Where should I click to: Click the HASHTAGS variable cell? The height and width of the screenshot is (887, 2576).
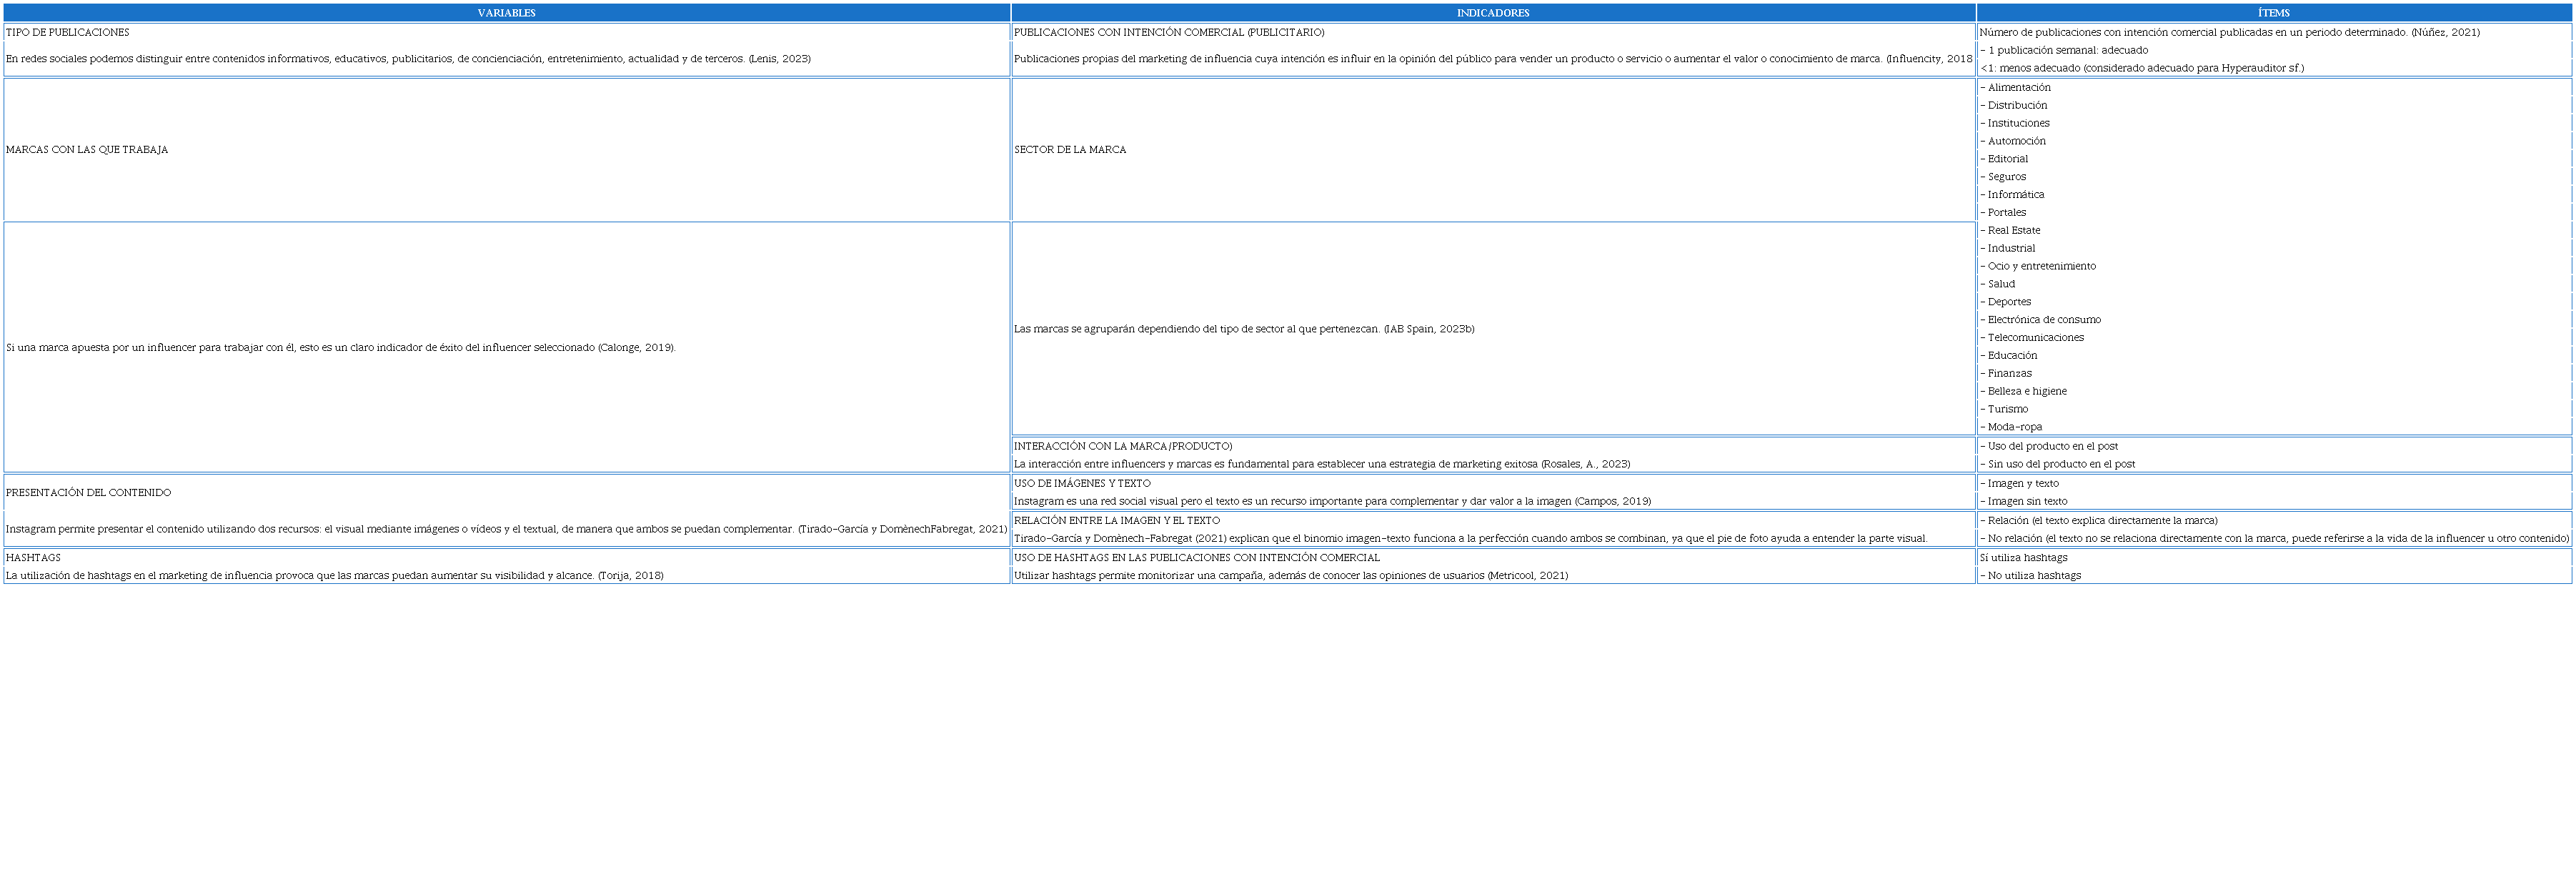[x=34, y=558]
